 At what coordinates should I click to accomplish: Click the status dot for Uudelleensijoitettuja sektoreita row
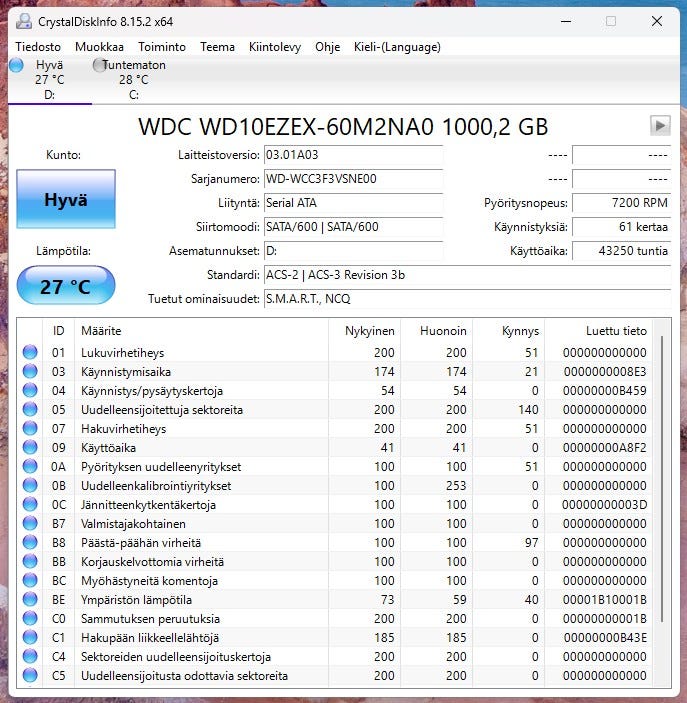30,409
